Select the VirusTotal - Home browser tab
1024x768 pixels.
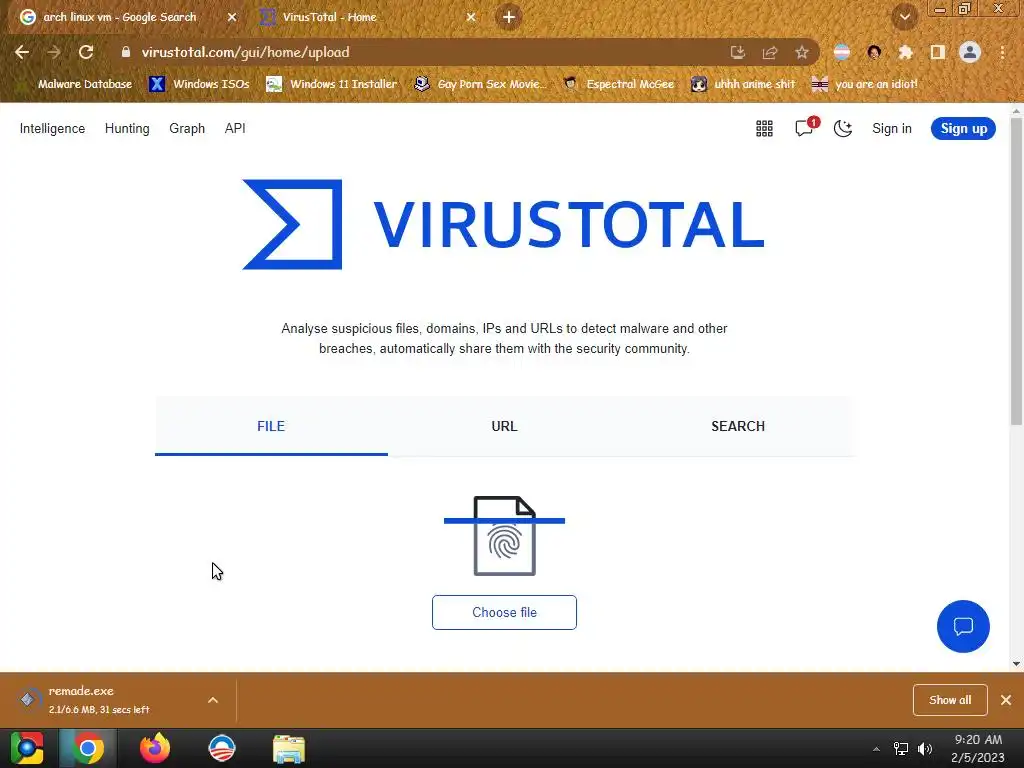pos(330,17)
